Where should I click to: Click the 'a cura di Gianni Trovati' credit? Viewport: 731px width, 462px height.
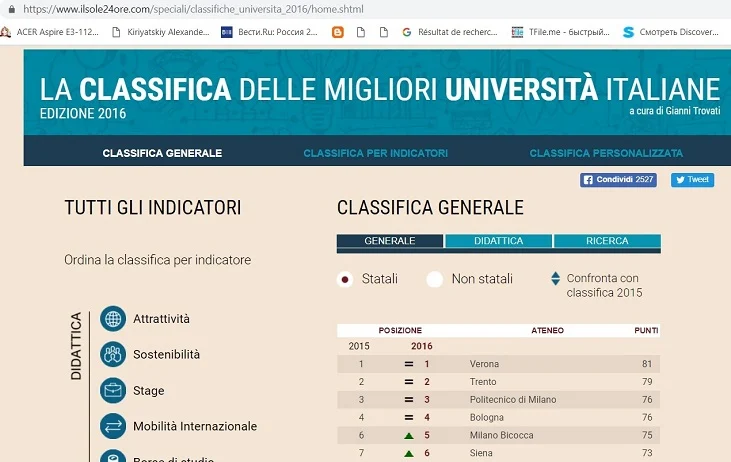click(x=675, y=111)
